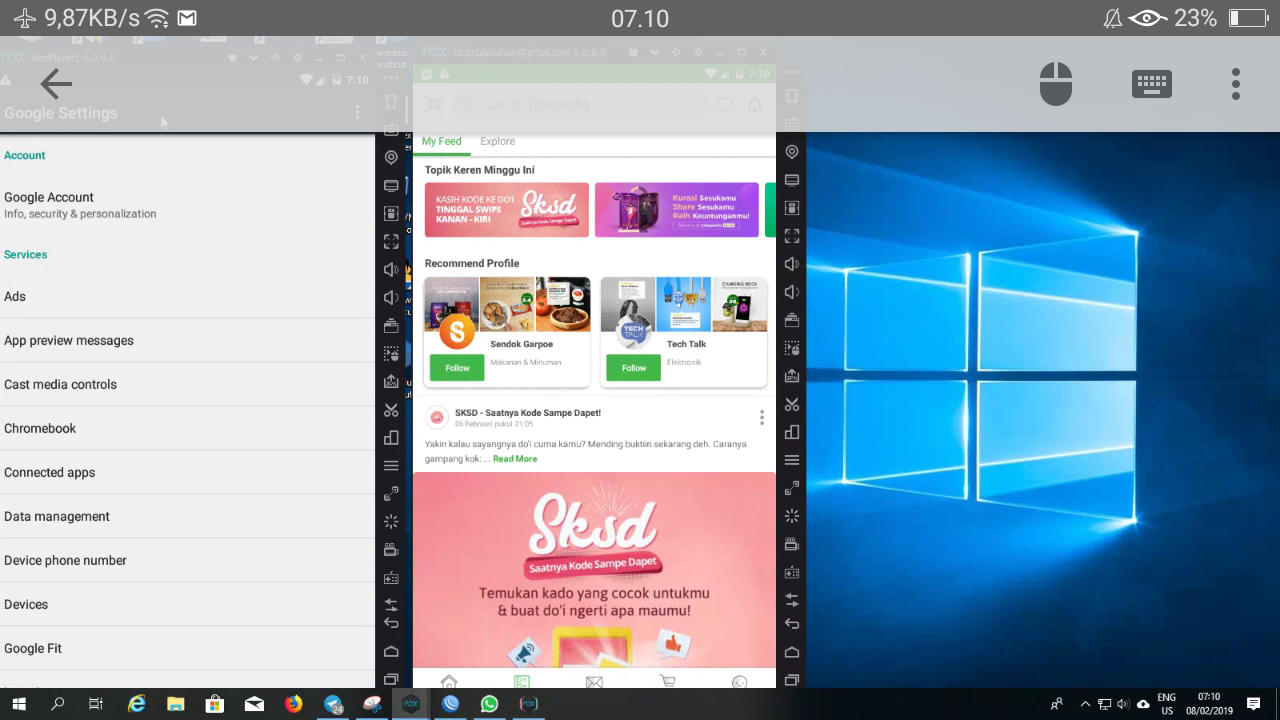This screenshot has height=720, width=1280.
Task: Tap the Cari di Tokopedia search field
Action: tap(537, 104)
